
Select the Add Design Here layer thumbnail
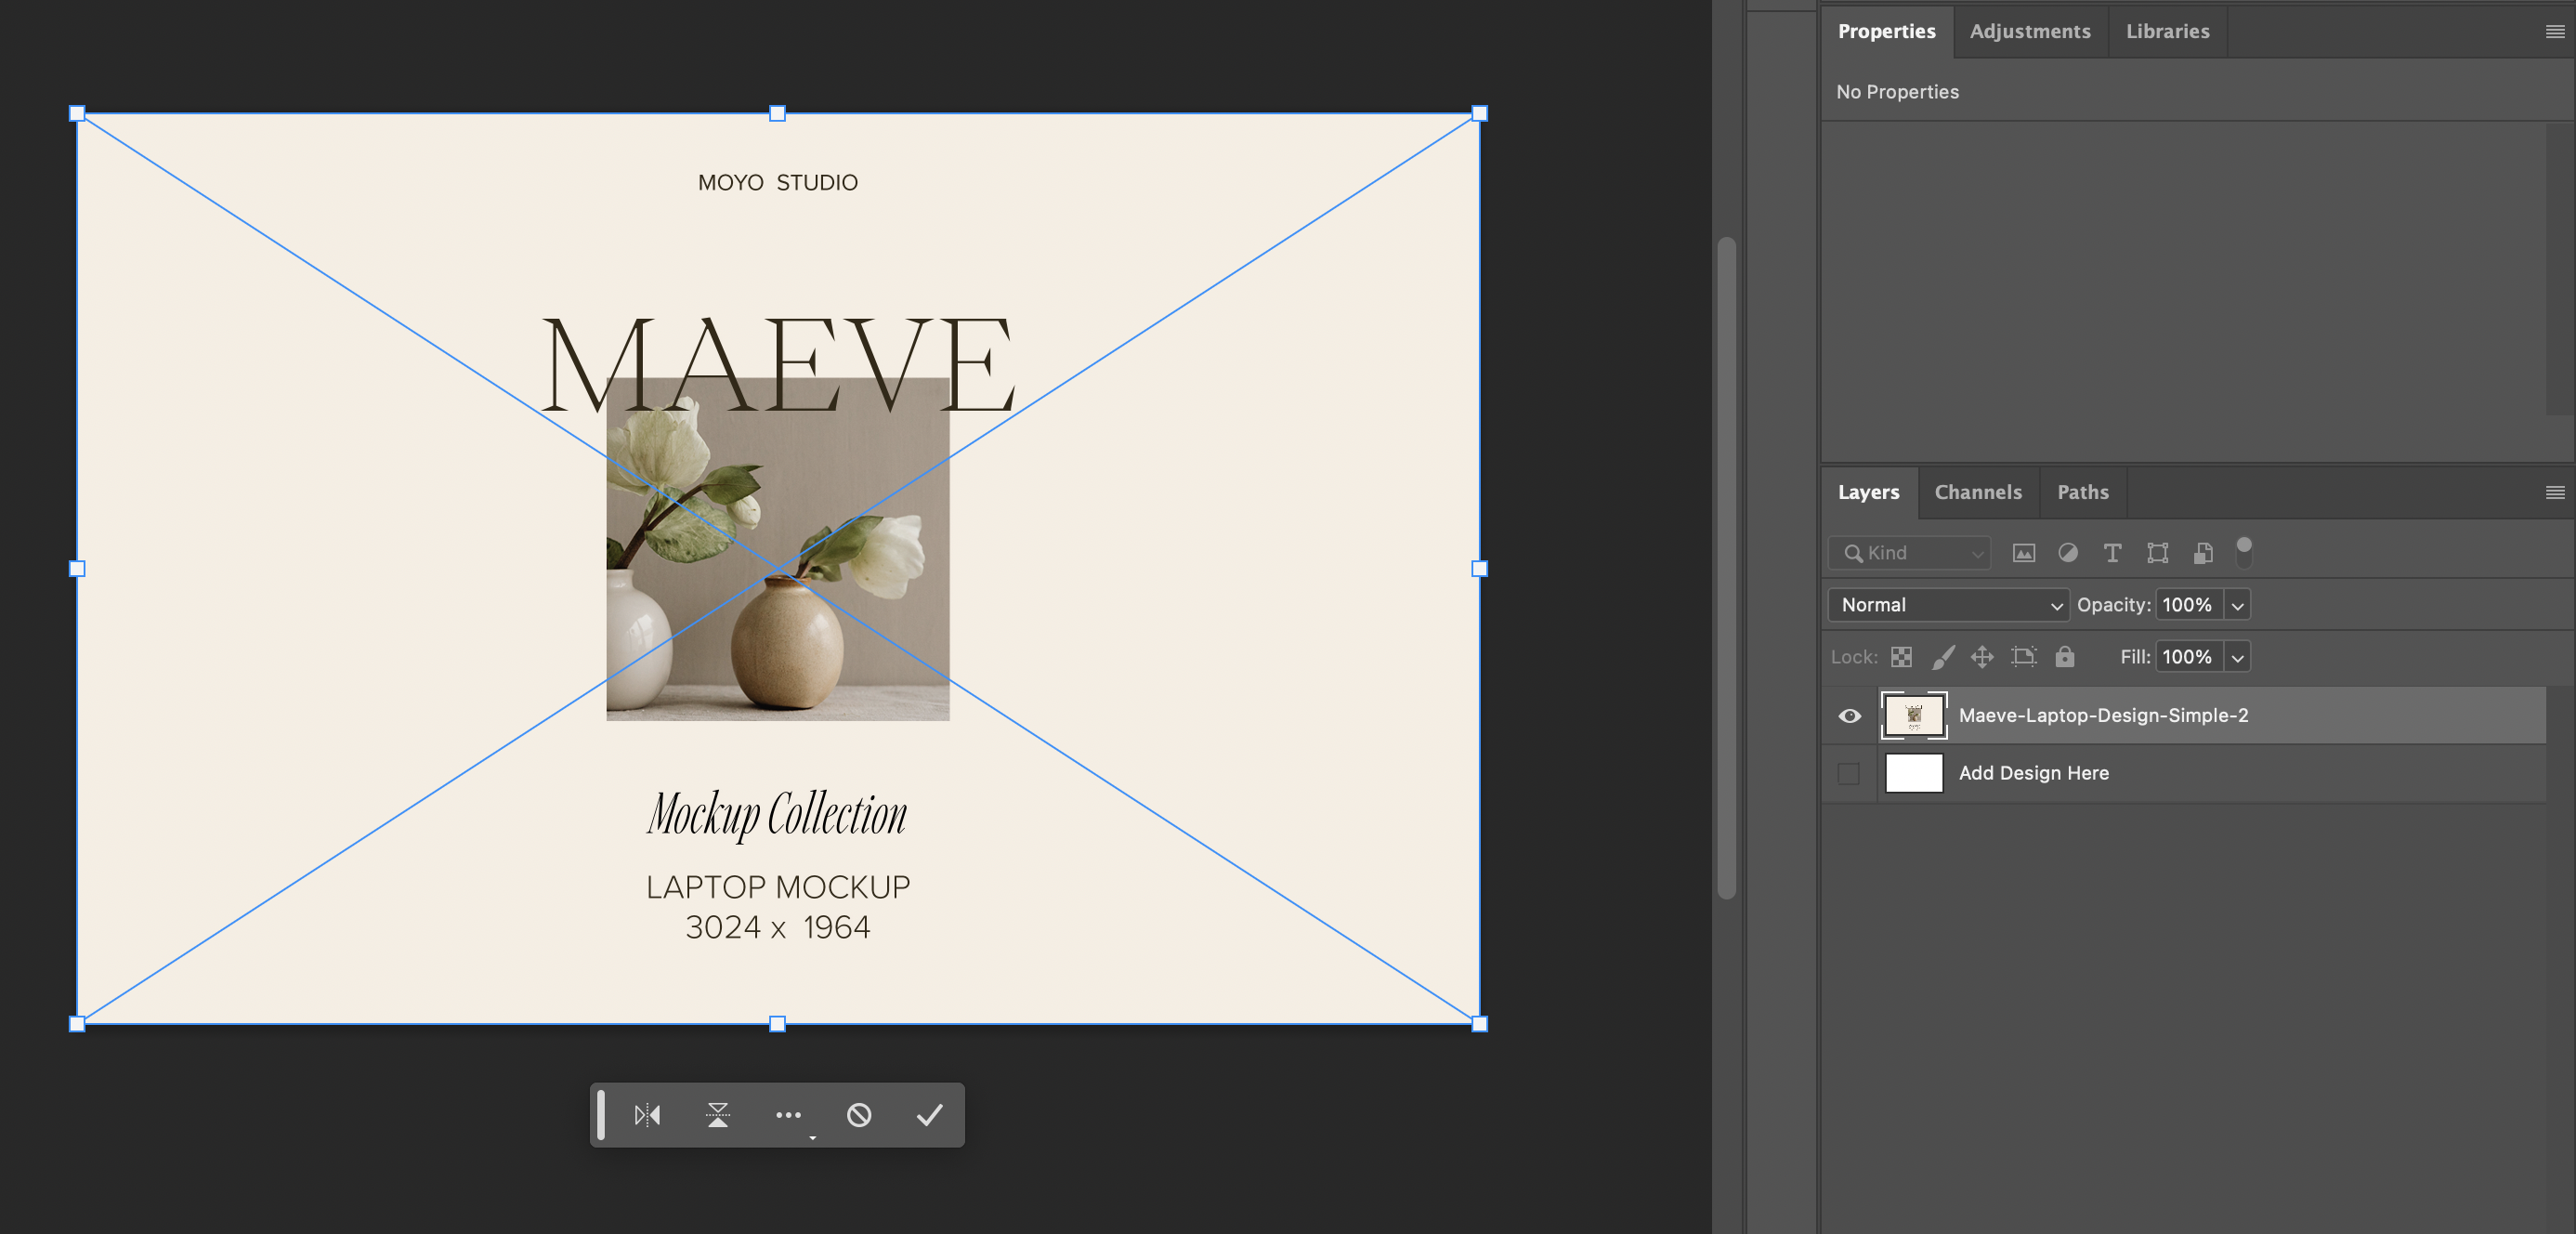point(1913,774)
